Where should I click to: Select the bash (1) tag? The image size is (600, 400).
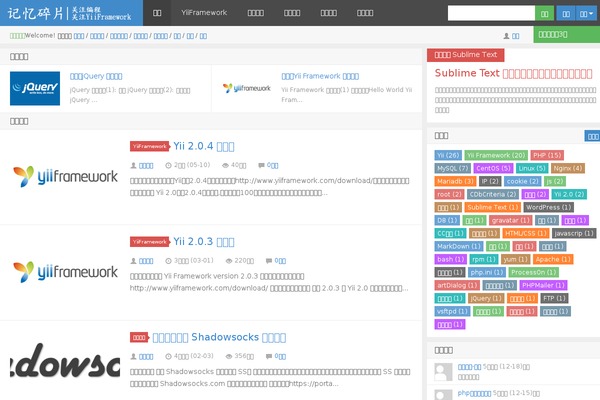pyautogui.click(x=450, y=259)
